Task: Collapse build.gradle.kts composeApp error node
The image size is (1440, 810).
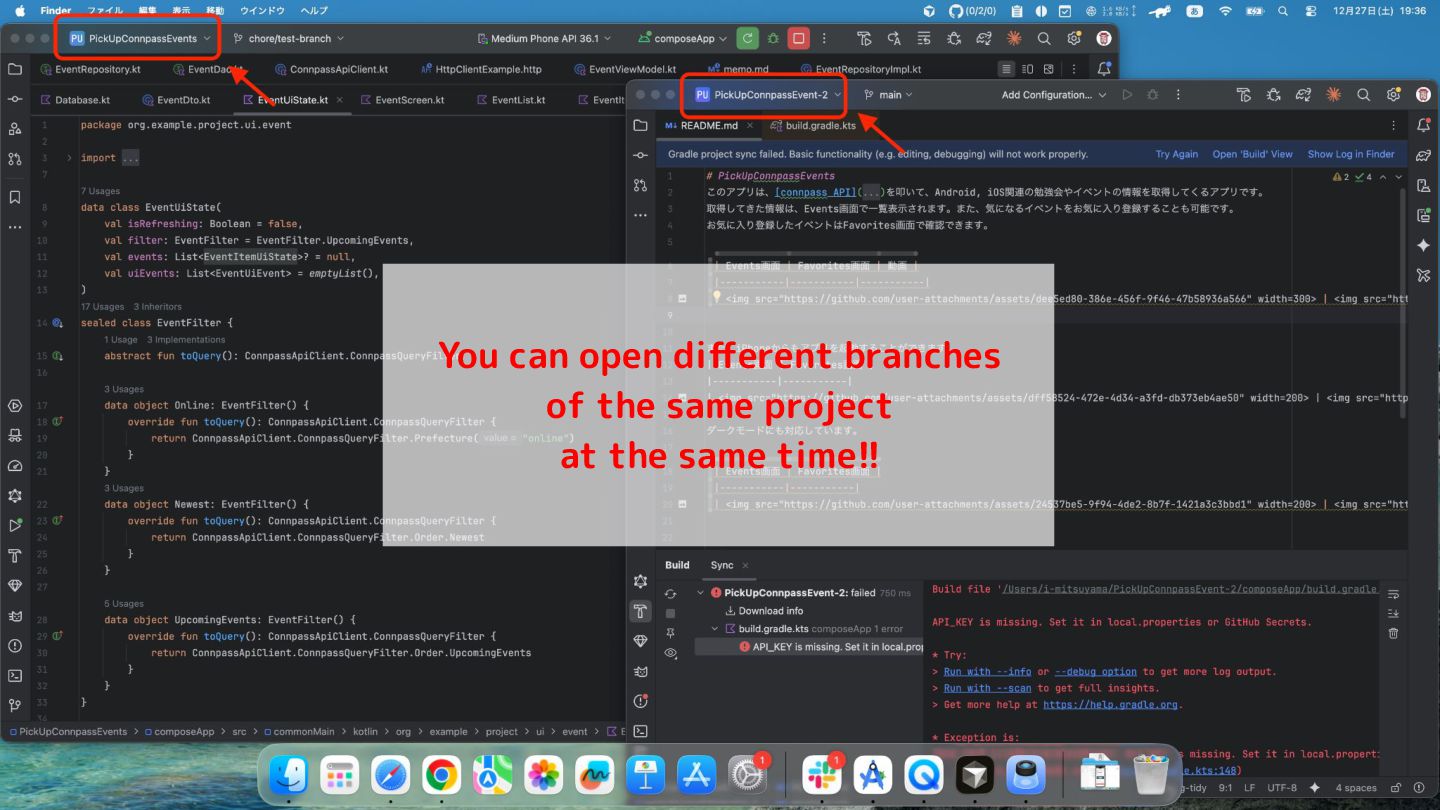Action: pos(715,629)
